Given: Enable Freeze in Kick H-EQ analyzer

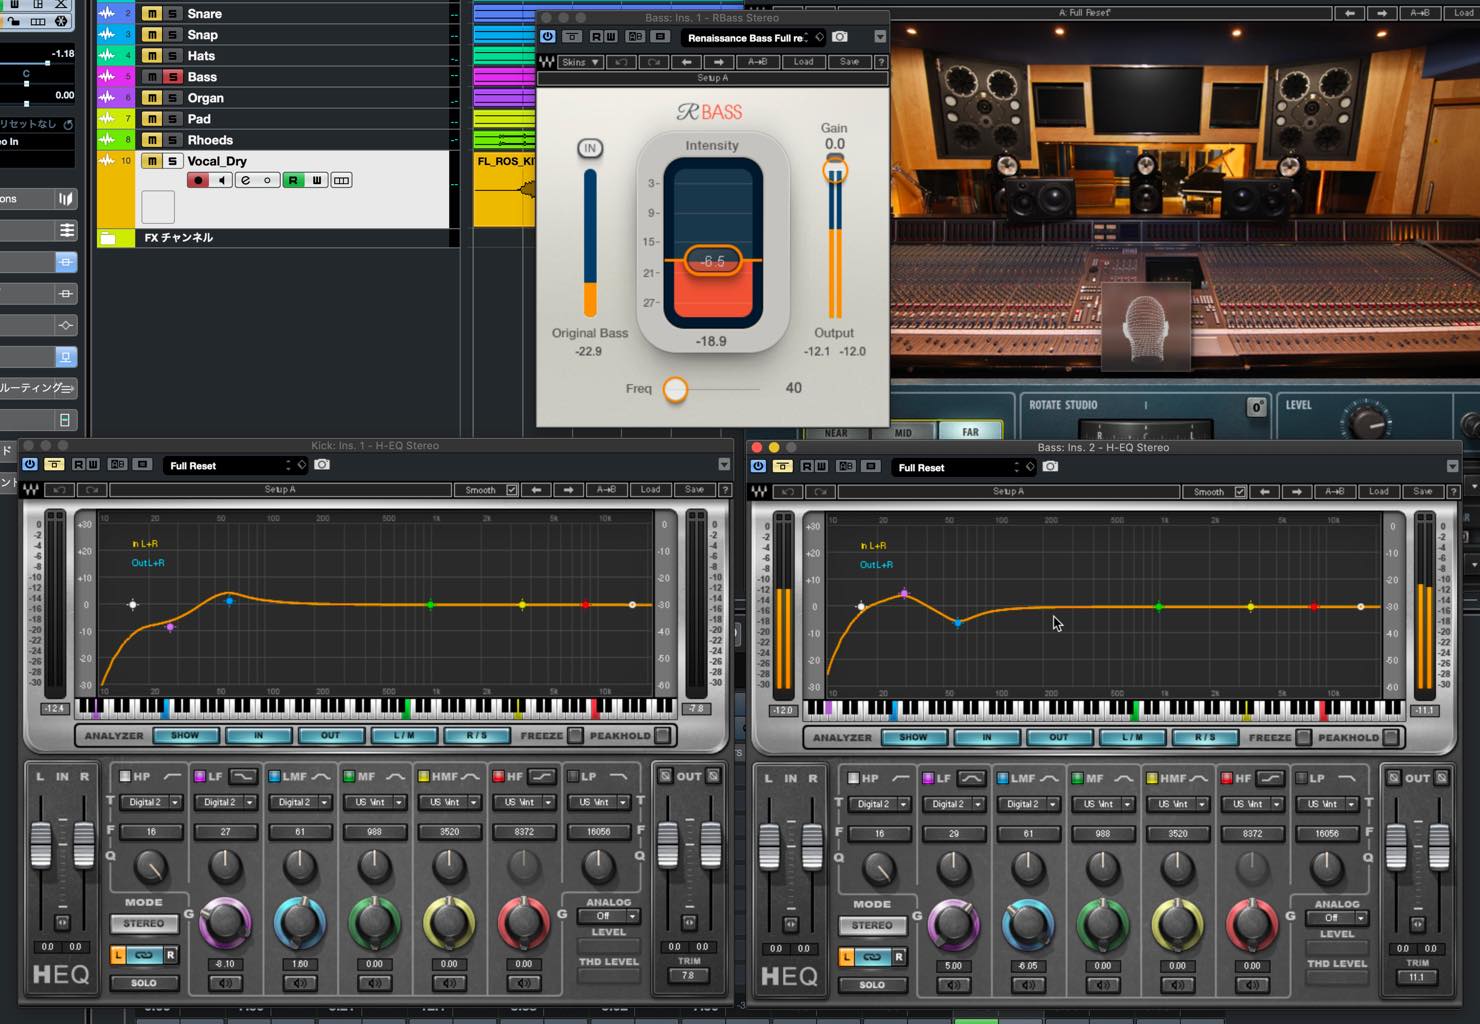Looking at the screenshot, I should tap(575, 736).
